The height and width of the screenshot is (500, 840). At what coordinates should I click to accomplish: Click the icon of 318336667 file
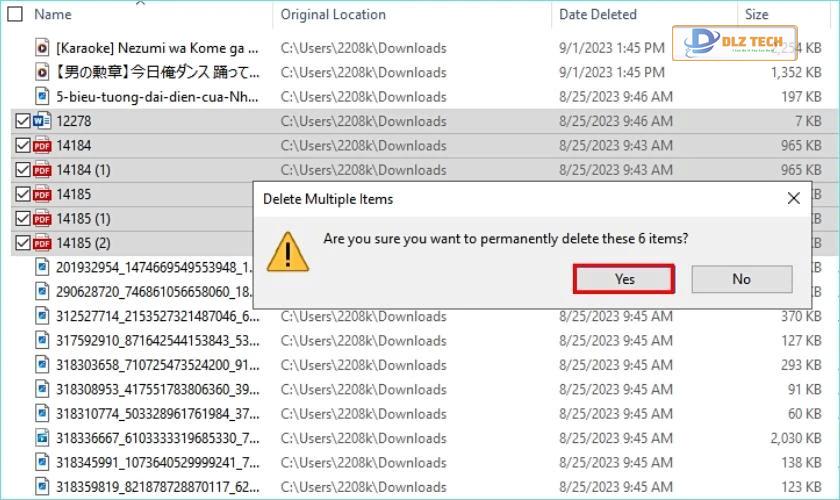coord(42,438)
